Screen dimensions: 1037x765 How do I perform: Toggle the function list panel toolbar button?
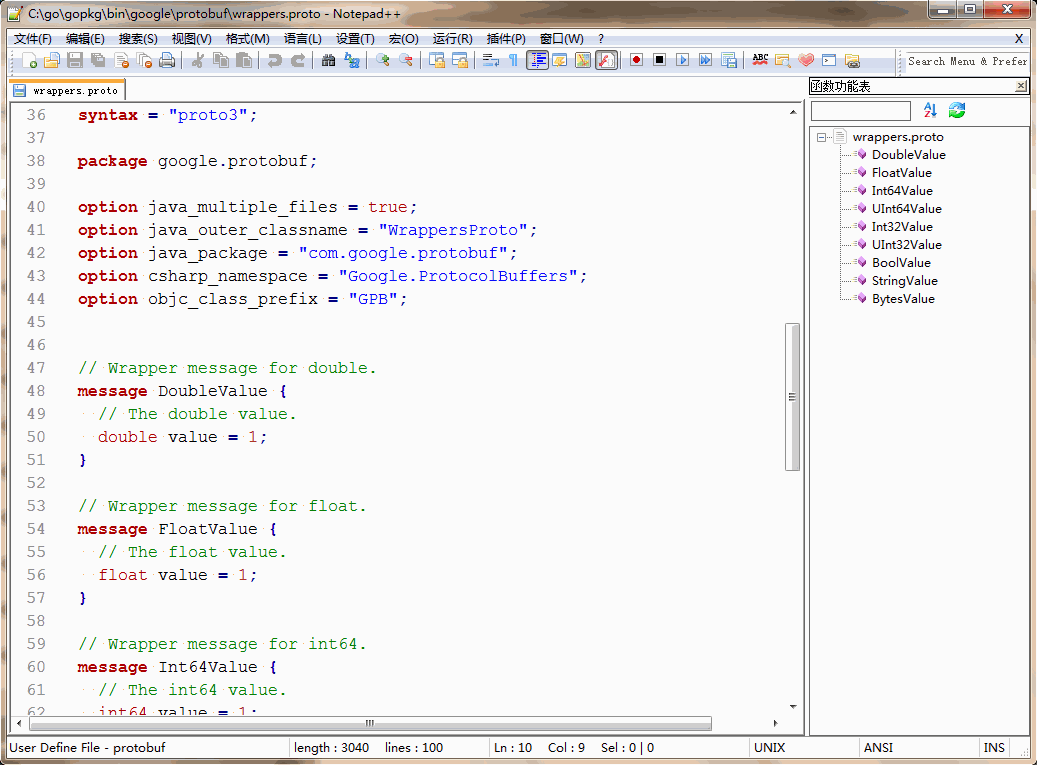pos(606,61)
